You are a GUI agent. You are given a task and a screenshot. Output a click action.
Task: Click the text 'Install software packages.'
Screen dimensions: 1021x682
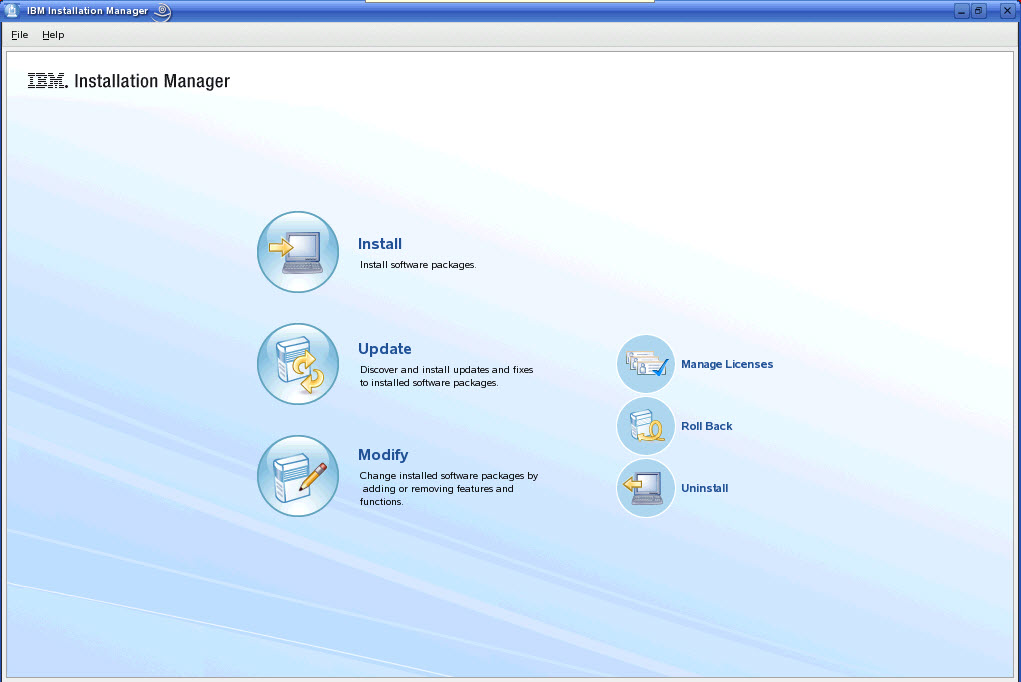click(x=418, y=264)
